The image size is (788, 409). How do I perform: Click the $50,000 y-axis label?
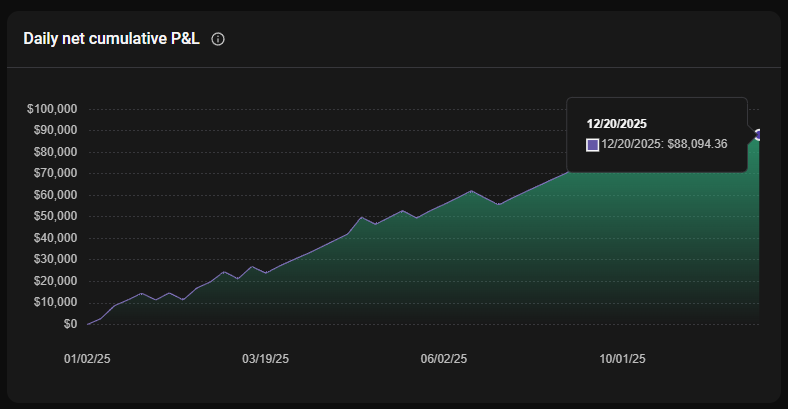click(55, 216)
